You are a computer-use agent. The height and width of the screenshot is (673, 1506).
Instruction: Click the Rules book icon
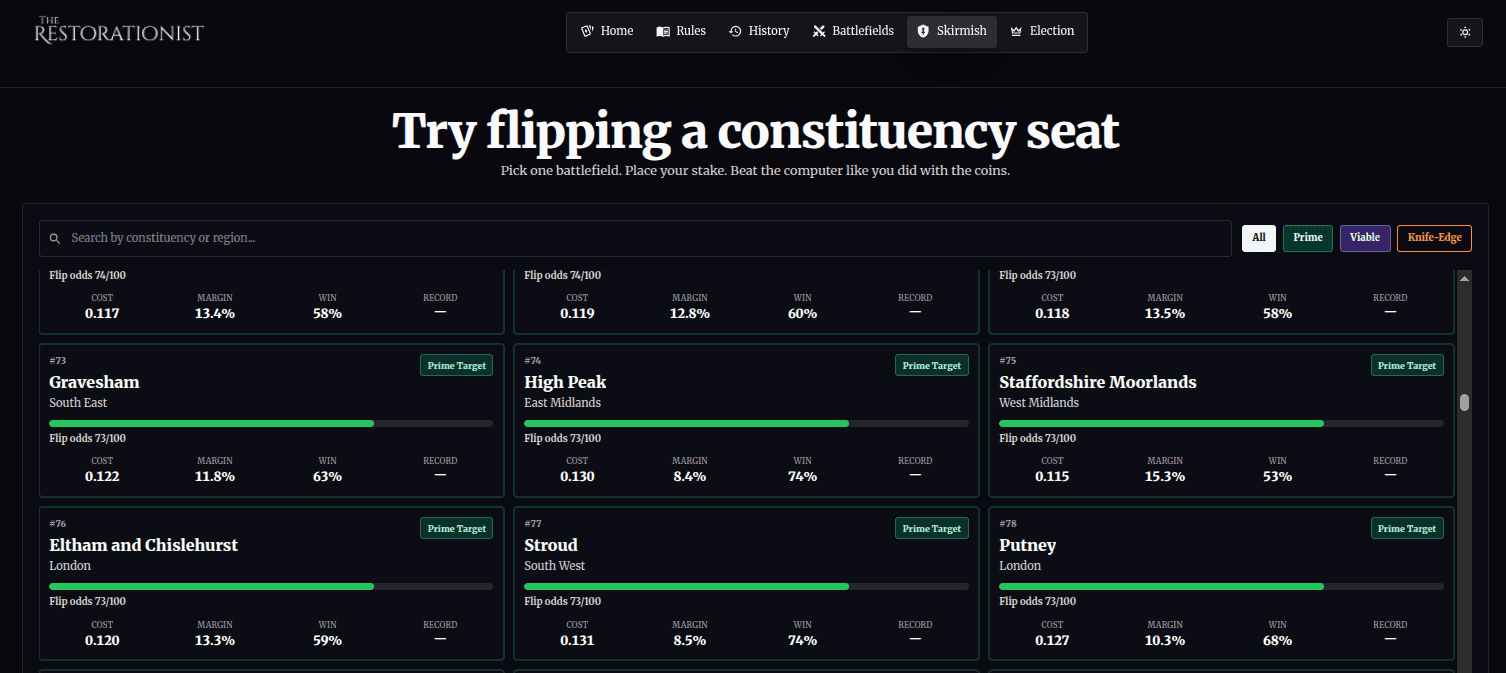[x=663, y=31]
